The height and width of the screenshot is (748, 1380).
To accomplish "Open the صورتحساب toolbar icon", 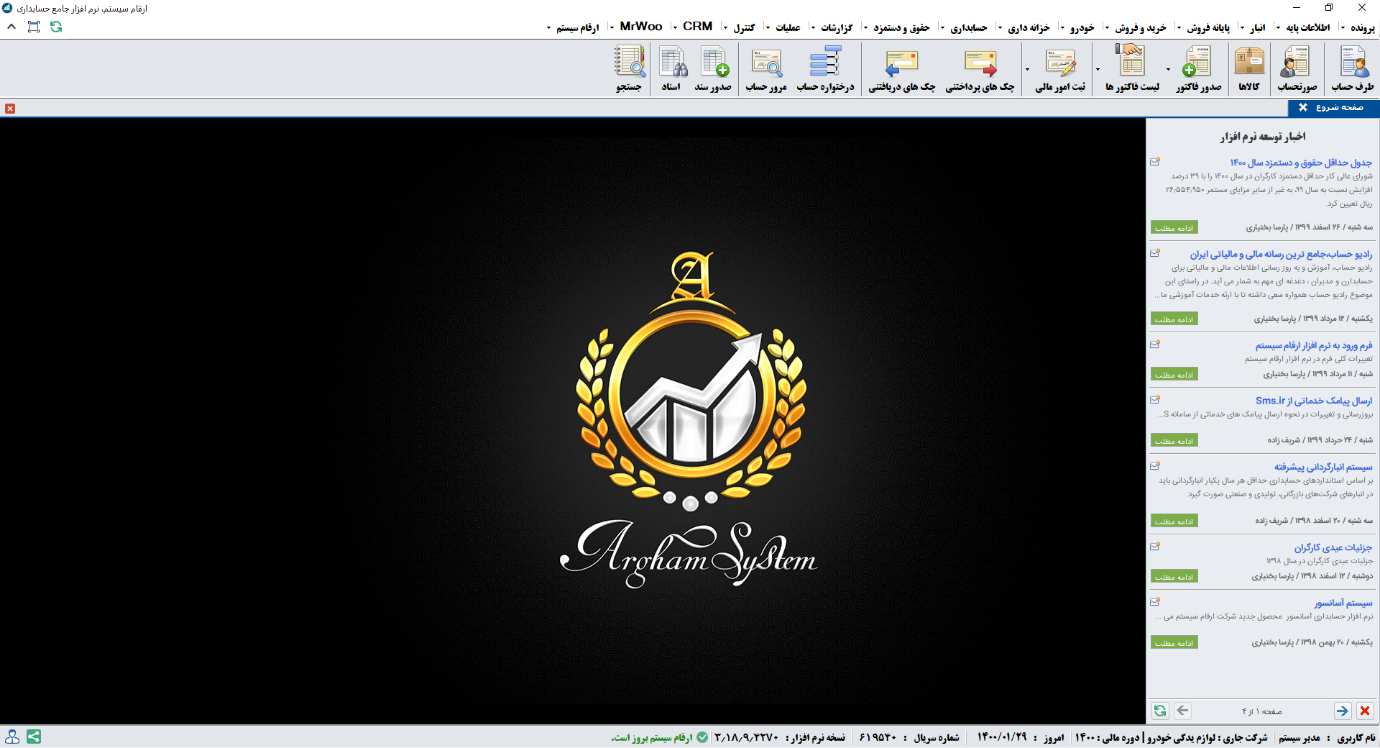I will click(1297, 70).
